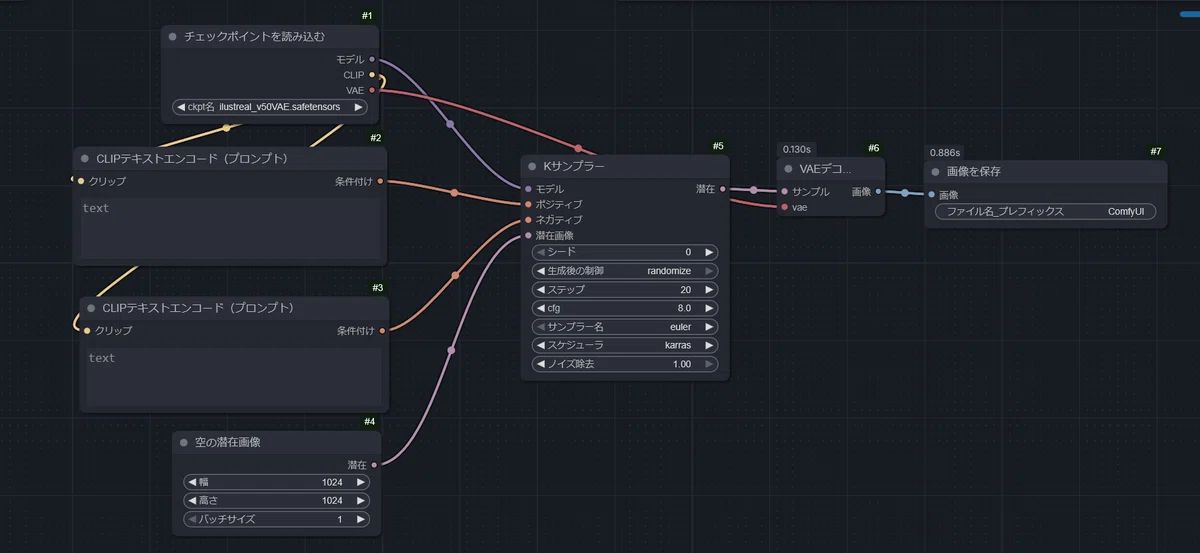This screenshot has height=553, width=1200.
Task: Click the モデル input port on Kサンプラー
Action: pos(528,189)
